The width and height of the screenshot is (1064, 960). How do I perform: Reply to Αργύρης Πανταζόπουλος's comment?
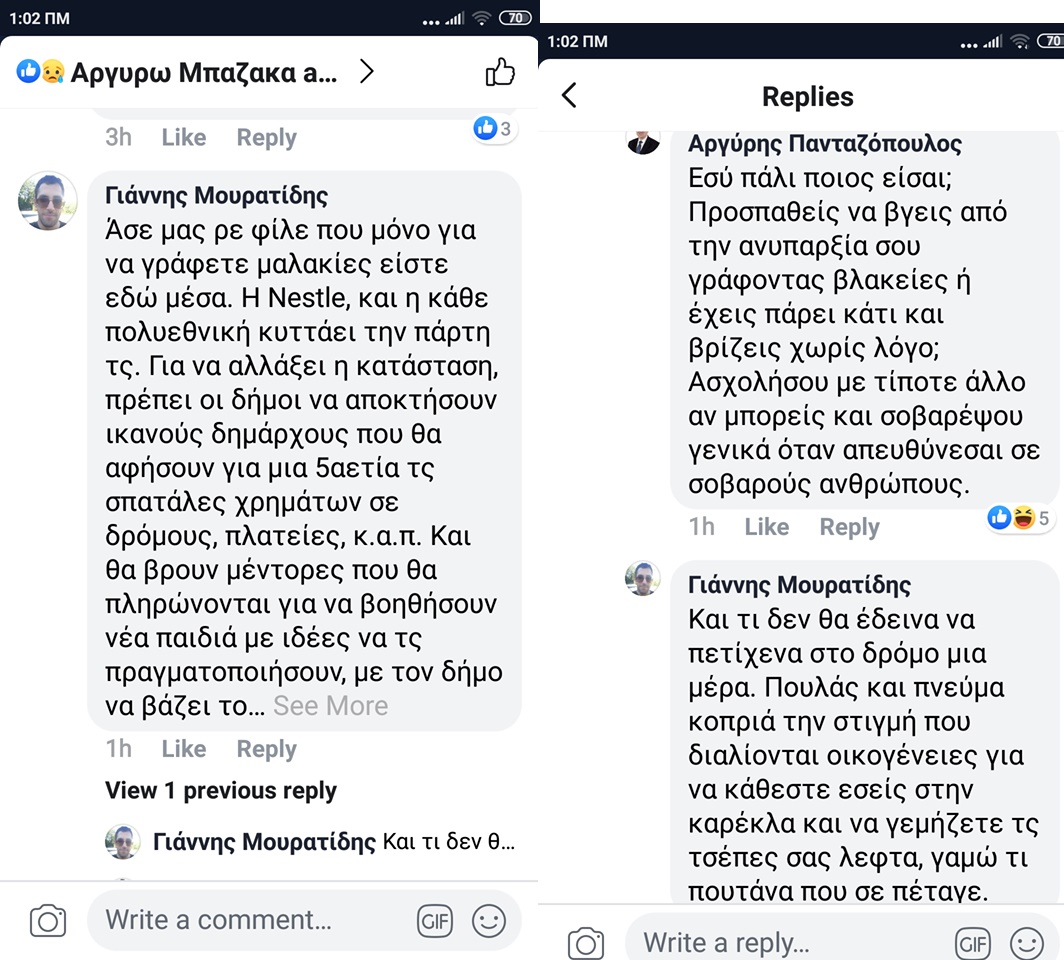click(849, 527)
